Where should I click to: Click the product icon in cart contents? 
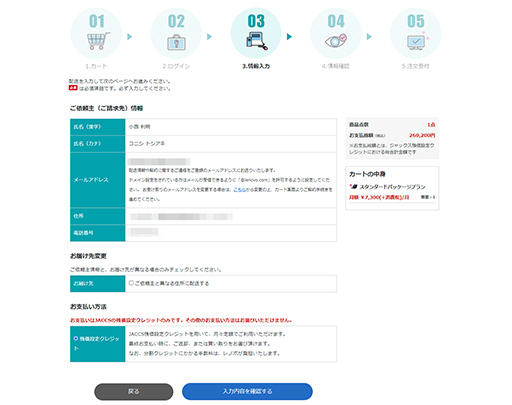tap(353, 186)
